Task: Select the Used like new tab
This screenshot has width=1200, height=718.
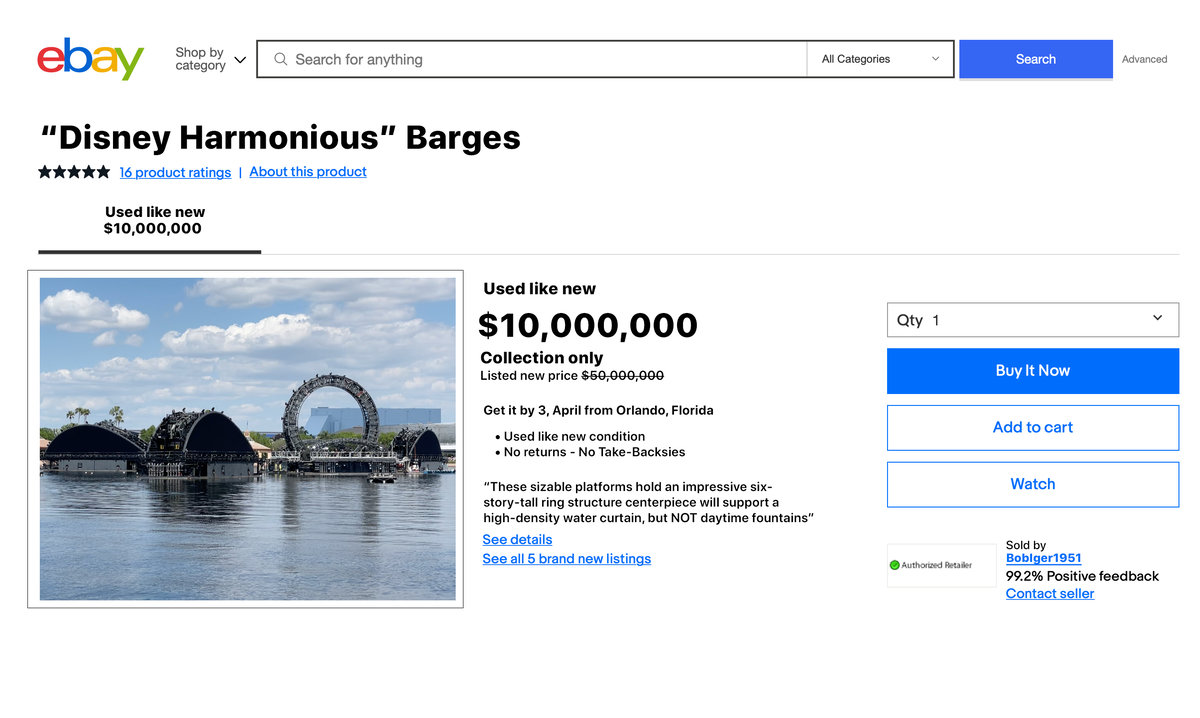Action: coord(154,220)
